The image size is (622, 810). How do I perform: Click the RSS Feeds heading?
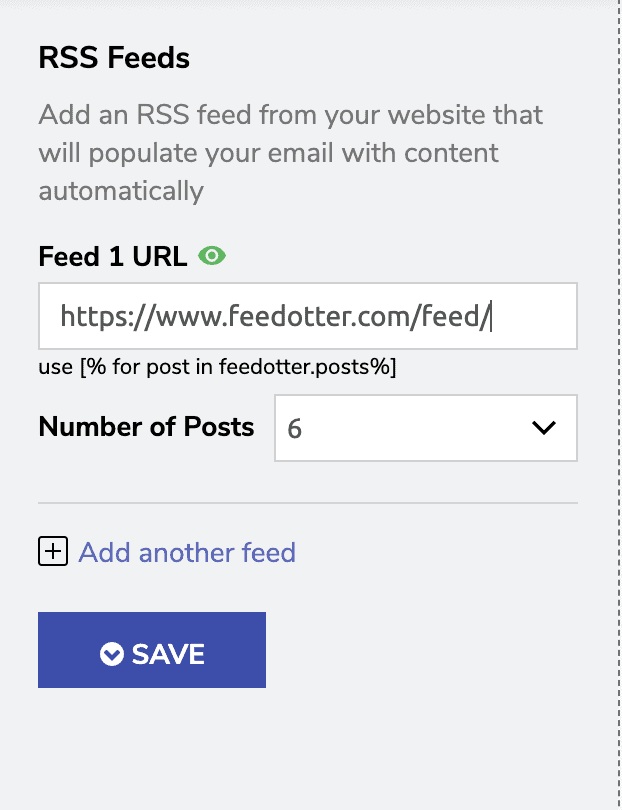tap(113, 58)
